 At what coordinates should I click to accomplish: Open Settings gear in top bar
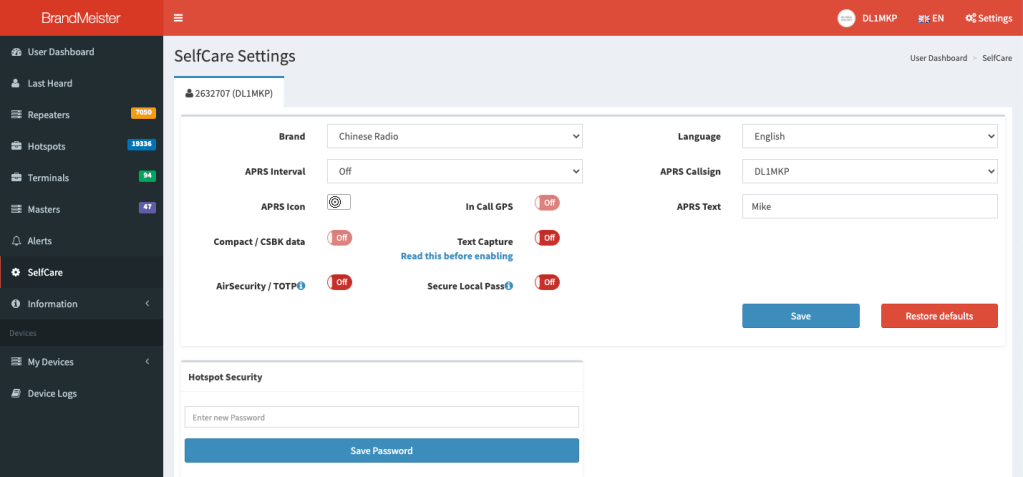988,18
